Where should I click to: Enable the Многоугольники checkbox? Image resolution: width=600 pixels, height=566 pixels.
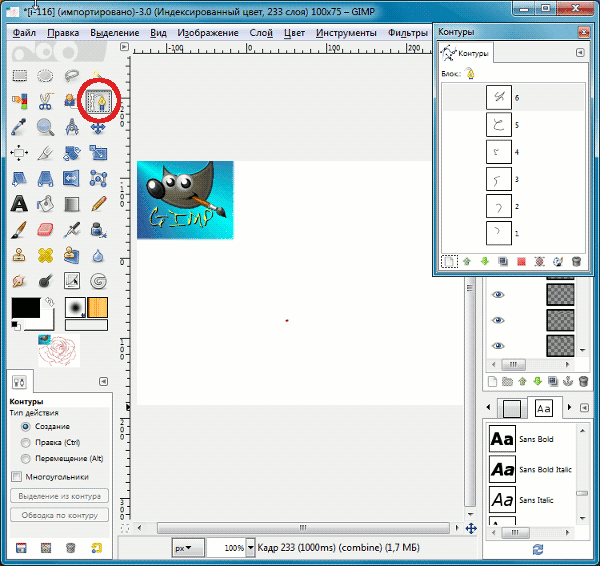click(x=16, y=477)
